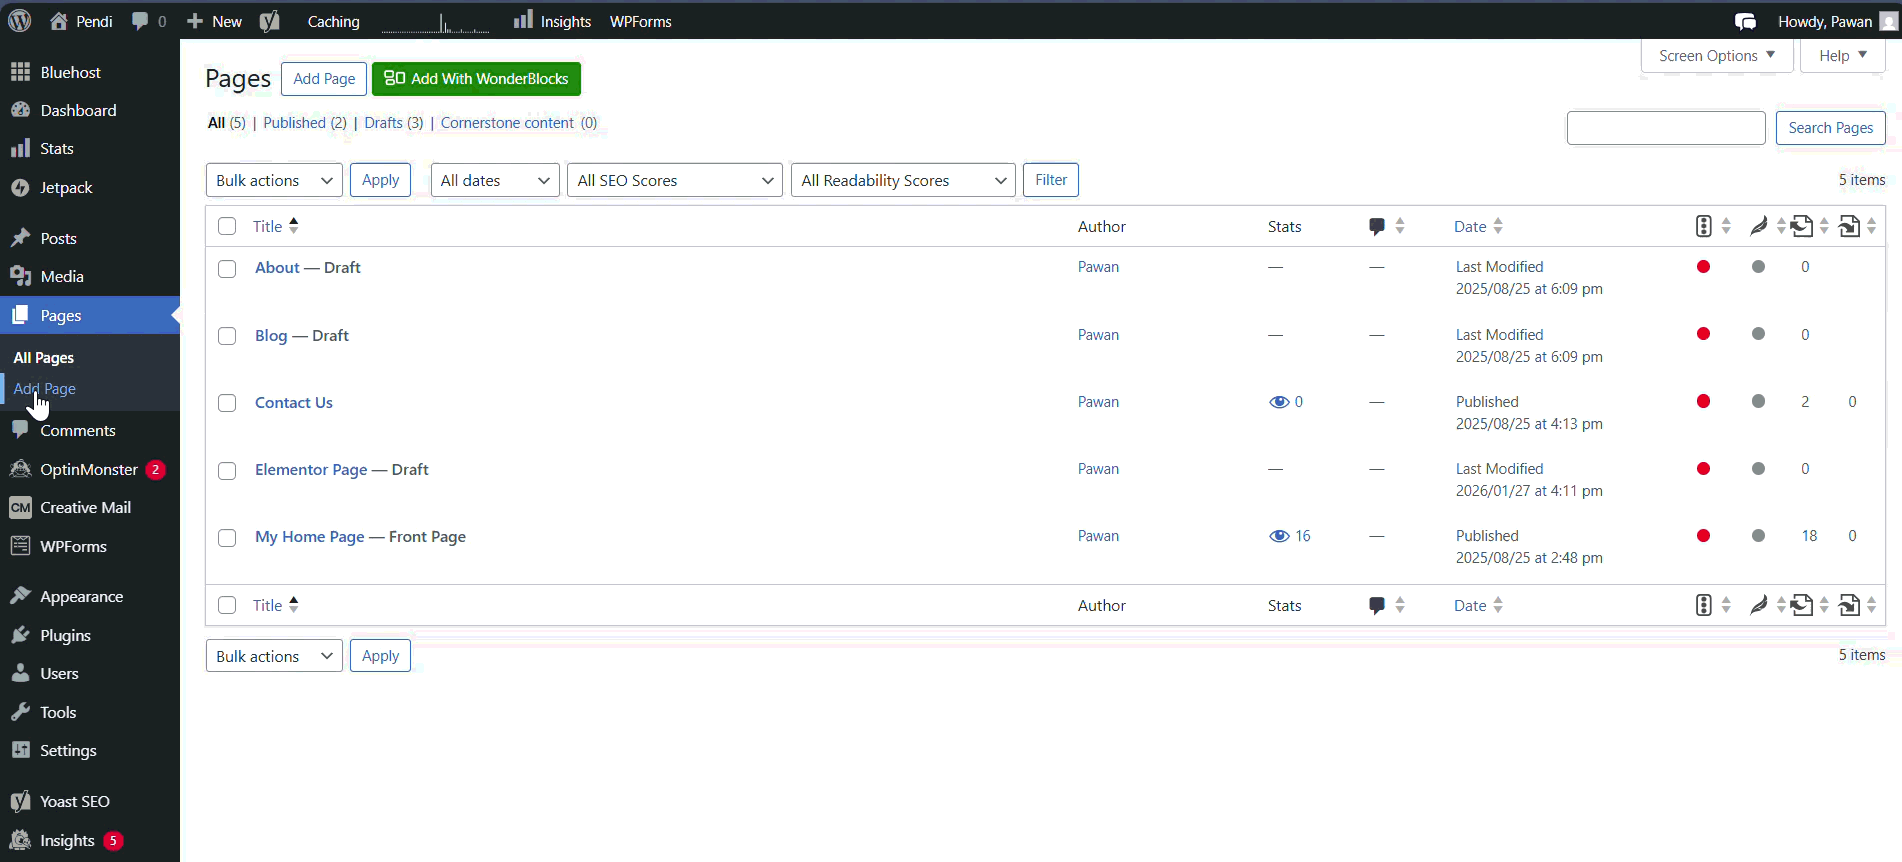Screen dimensions: 1902x862
Task: Select the Contact Us row checkbox
Action: tap(227, 403)
